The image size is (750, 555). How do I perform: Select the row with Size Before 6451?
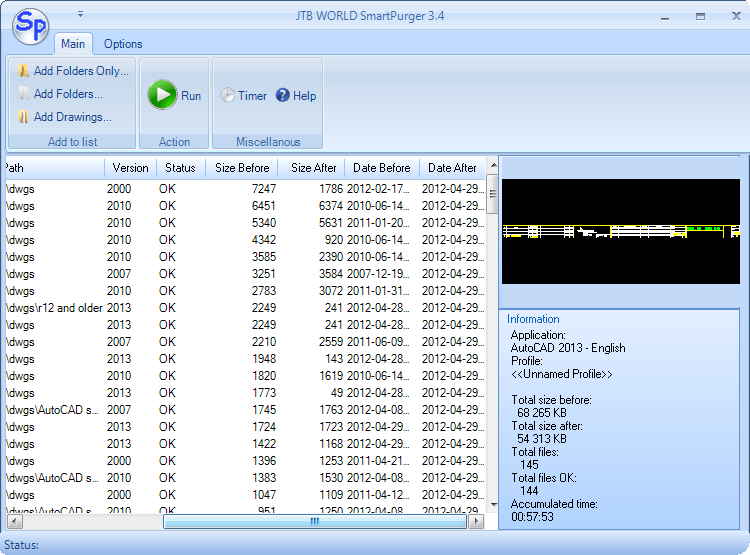coord(246,206)
